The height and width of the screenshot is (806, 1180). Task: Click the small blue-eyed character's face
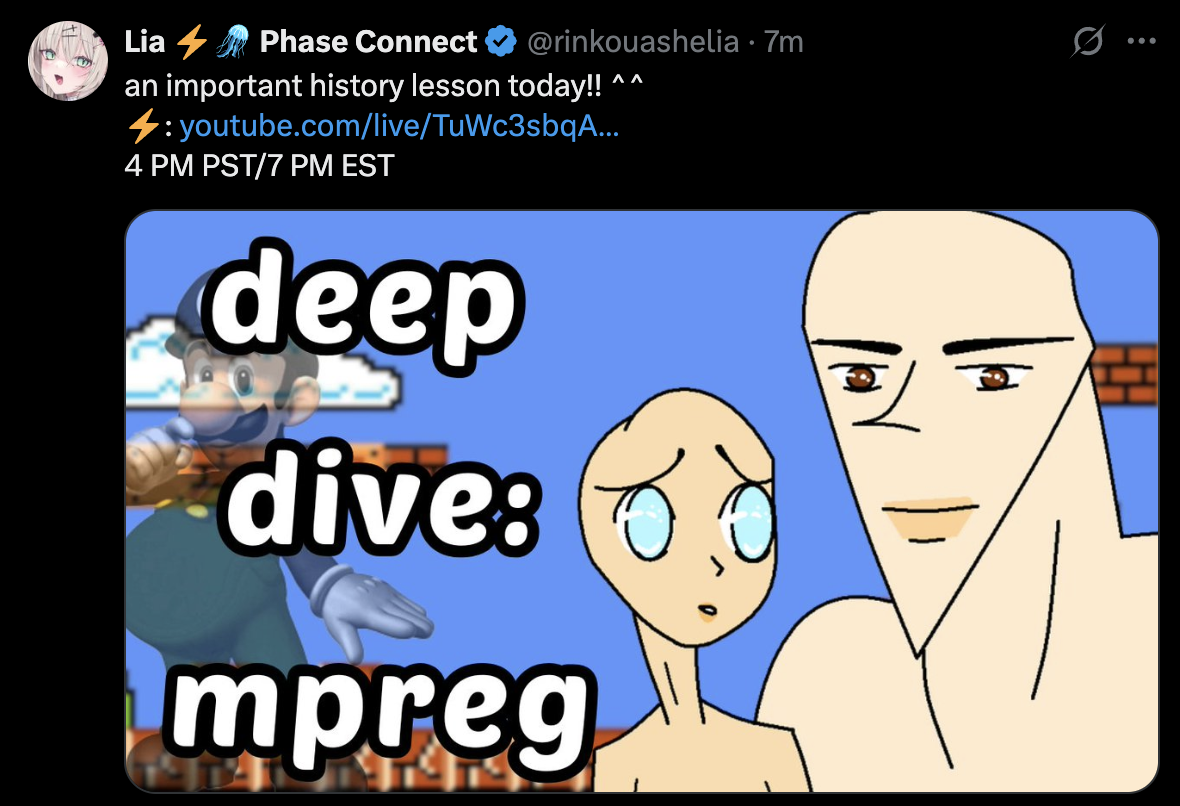coord(679,519)
